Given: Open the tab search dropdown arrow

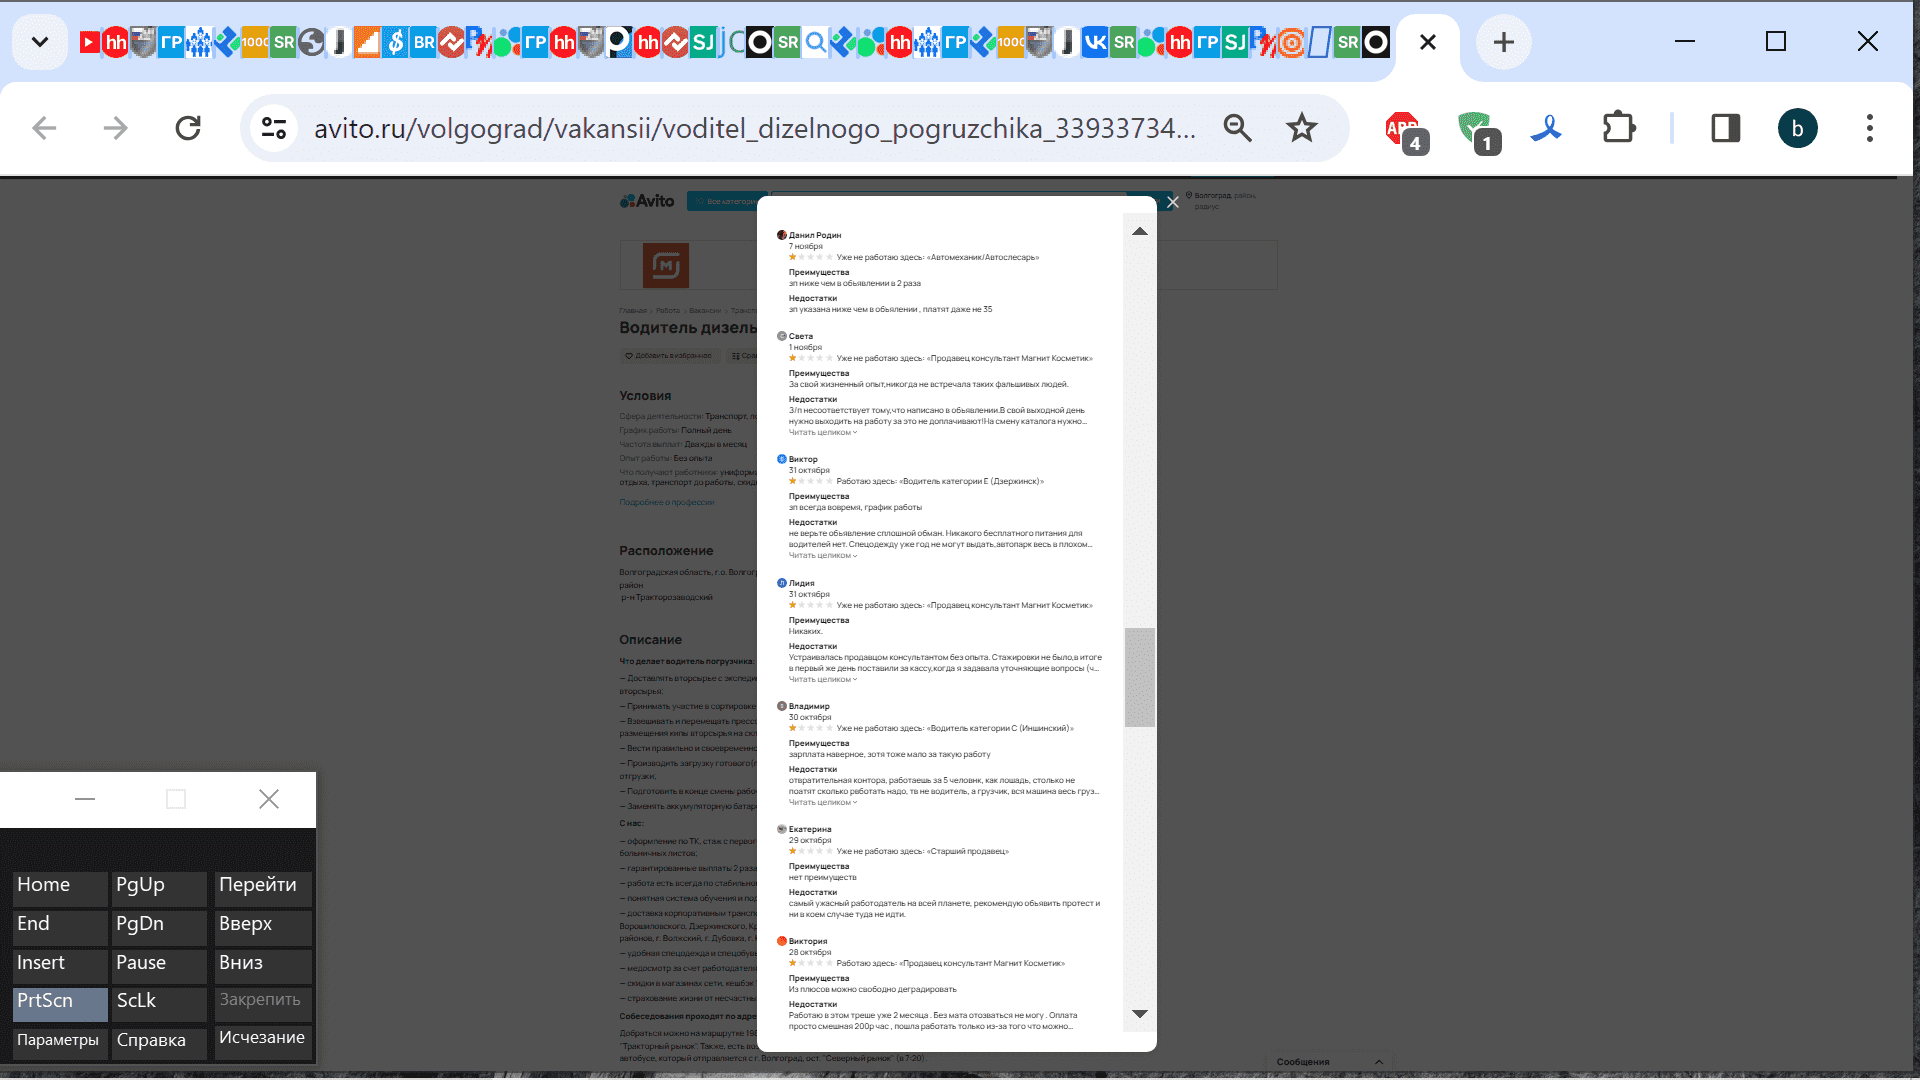Looking at the screenshot, I should [40, 42].
